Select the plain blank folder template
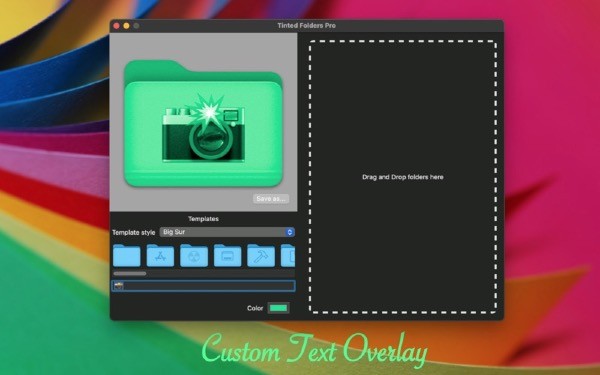600x375 pixels. 127,255
